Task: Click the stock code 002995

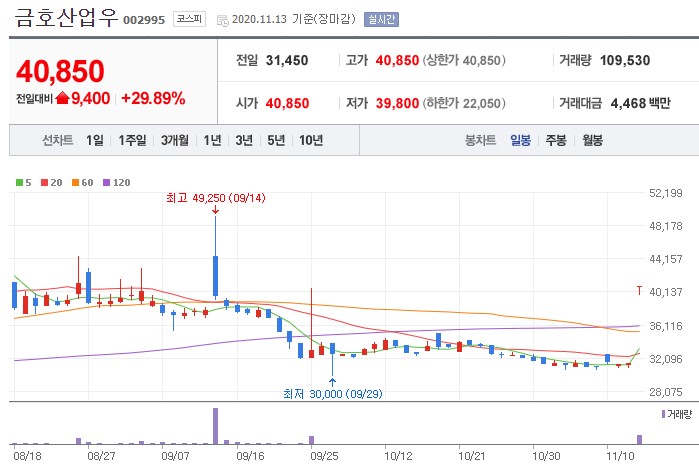Action: [144, 20]
